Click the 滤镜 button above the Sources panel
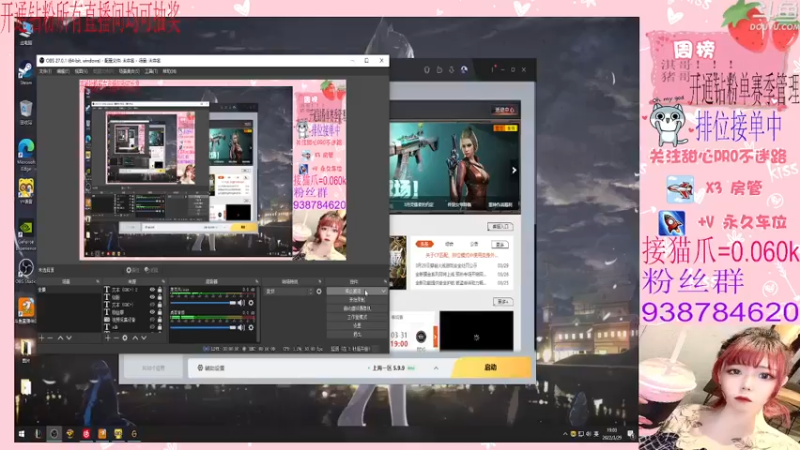The image size is (800, 450). coord(152,270)
